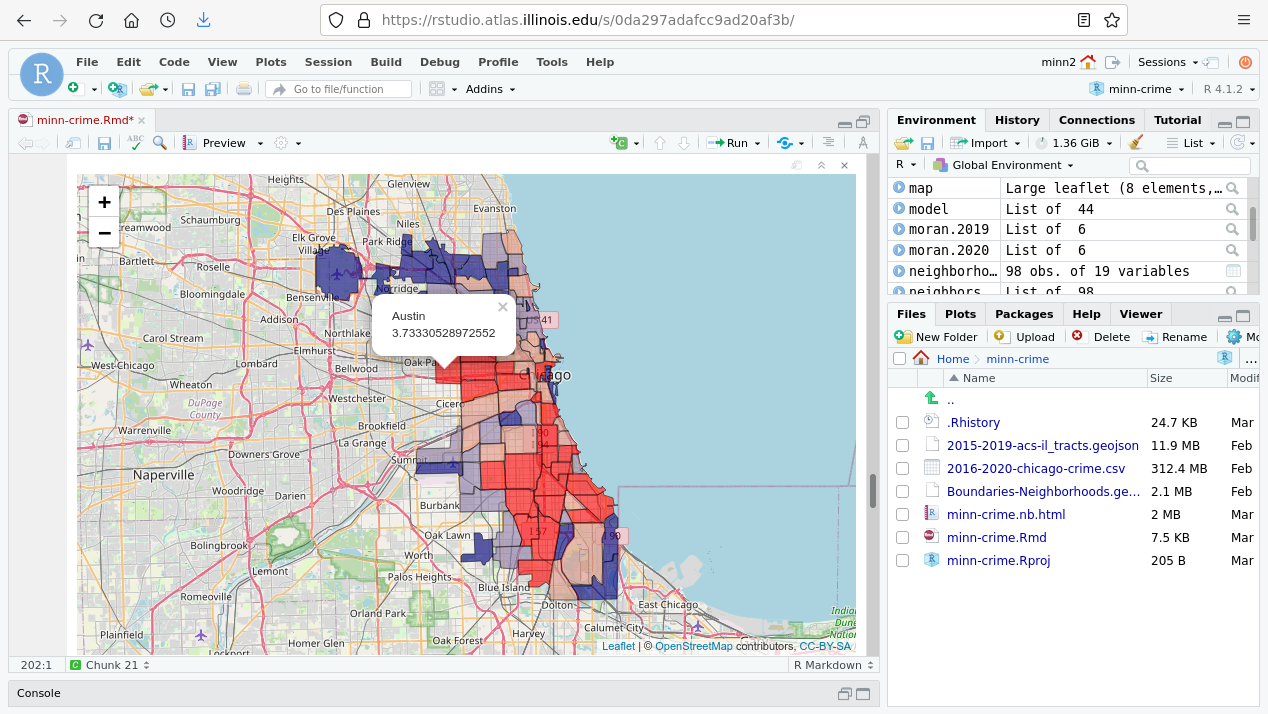This screenshot has height=714, width=1268.
Task: Click the find/replace magnifier icon
Action: (159, 143)
